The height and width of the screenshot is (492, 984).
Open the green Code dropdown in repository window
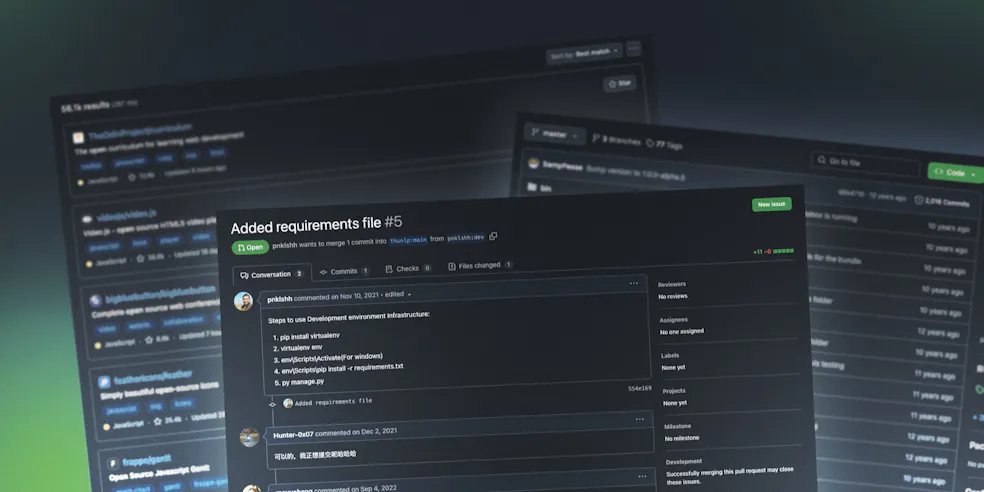tap(955, 173)
